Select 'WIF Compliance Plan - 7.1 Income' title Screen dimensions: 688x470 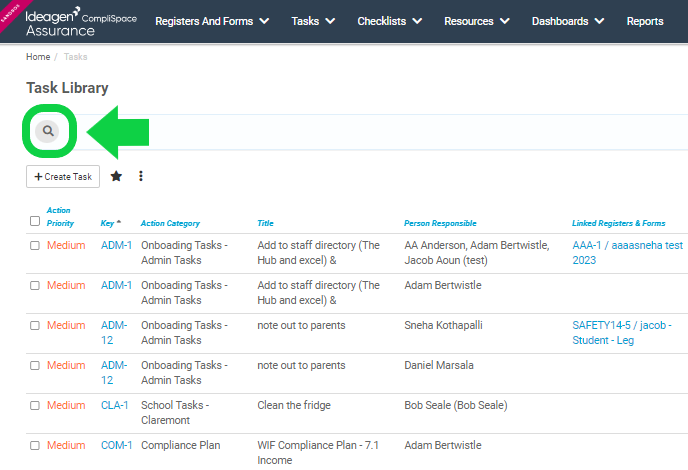pos(318,452)
